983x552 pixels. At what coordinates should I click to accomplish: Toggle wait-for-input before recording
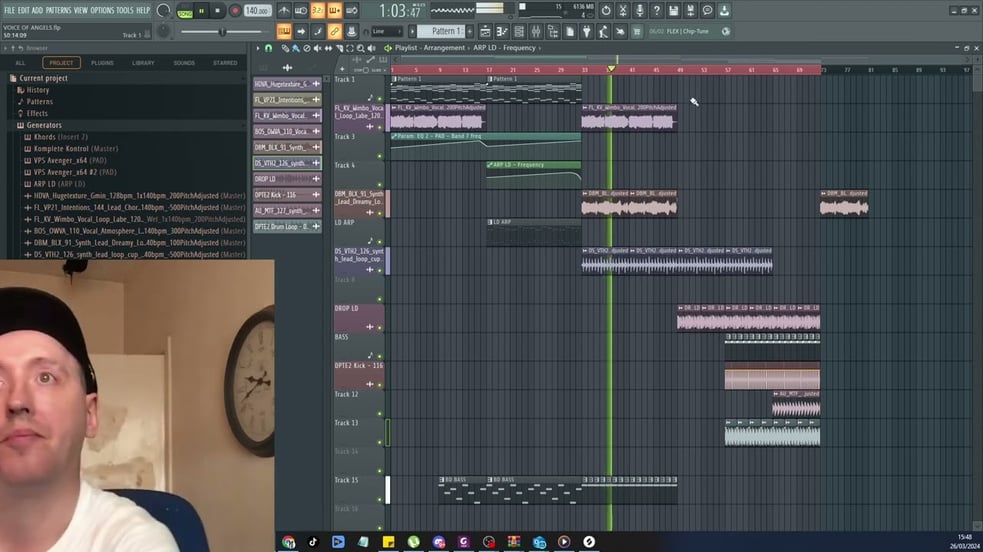[x=301, y=11]
